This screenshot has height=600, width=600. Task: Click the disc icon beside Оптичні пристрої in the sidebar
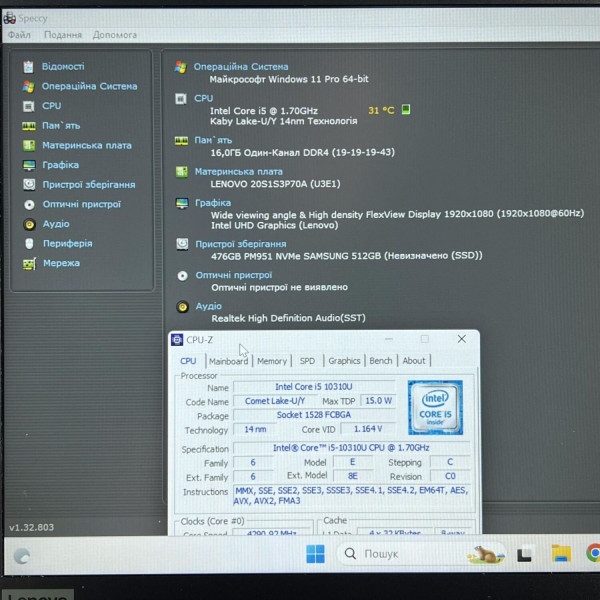point(29,204)
